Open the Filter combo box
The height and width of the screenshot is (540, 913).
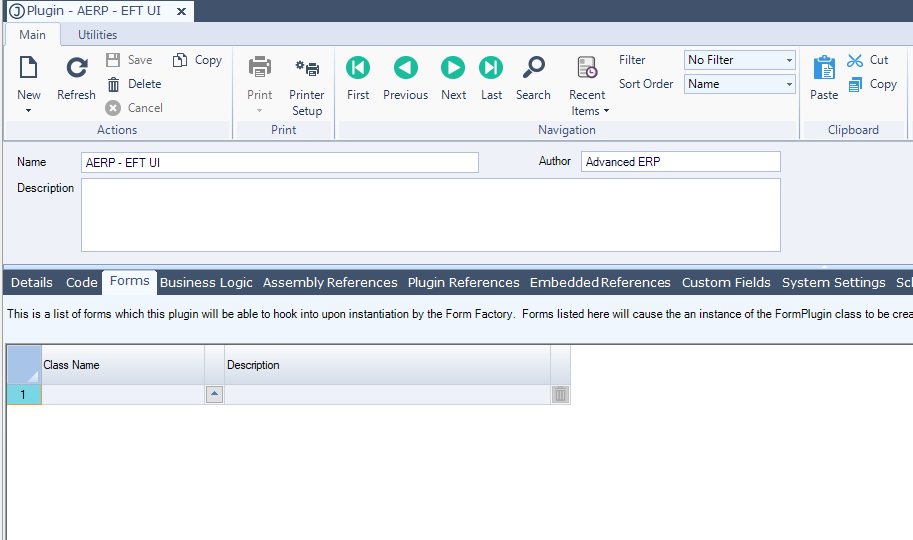tap(789, 60)
